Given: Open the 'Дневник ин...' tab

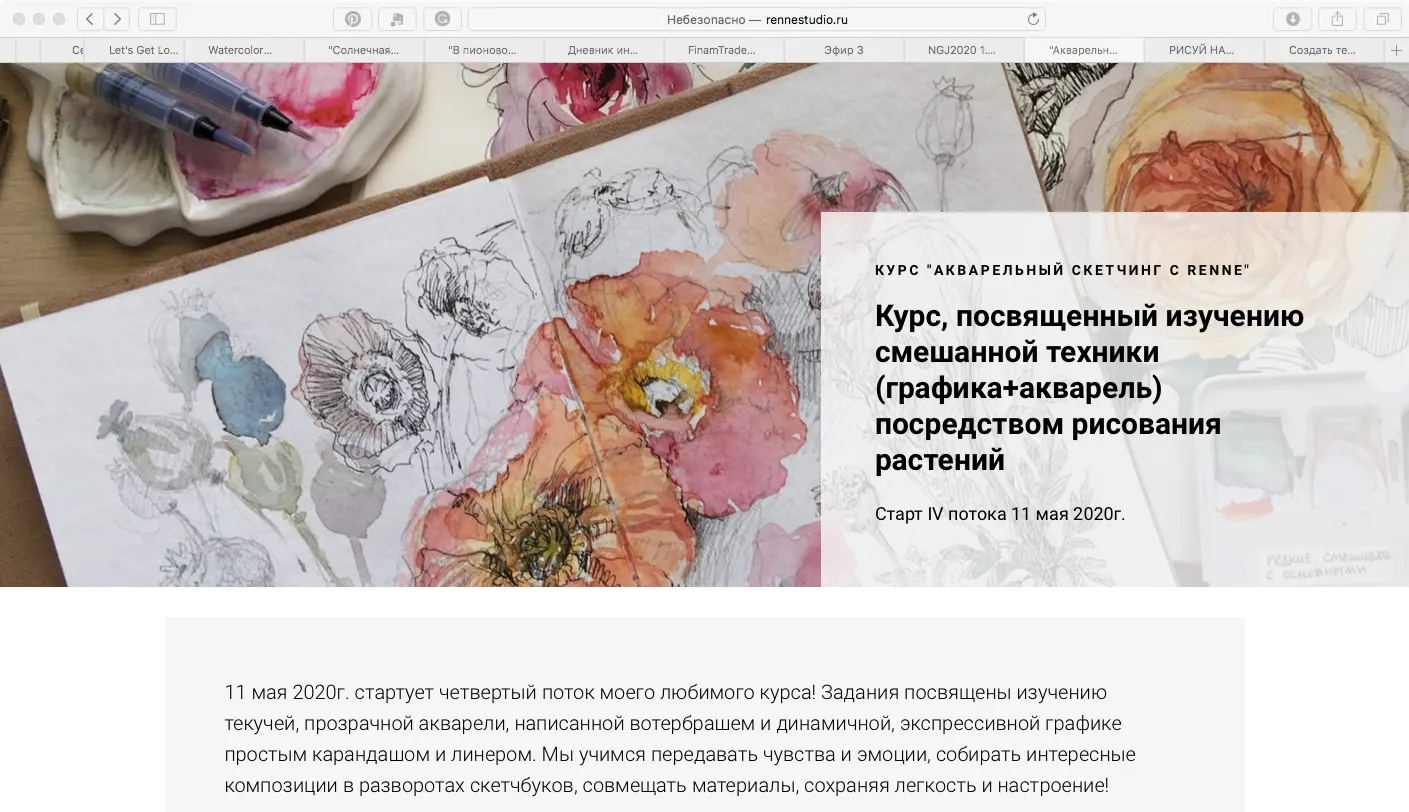Looking at the screenshot, I should tap(604, 49).
